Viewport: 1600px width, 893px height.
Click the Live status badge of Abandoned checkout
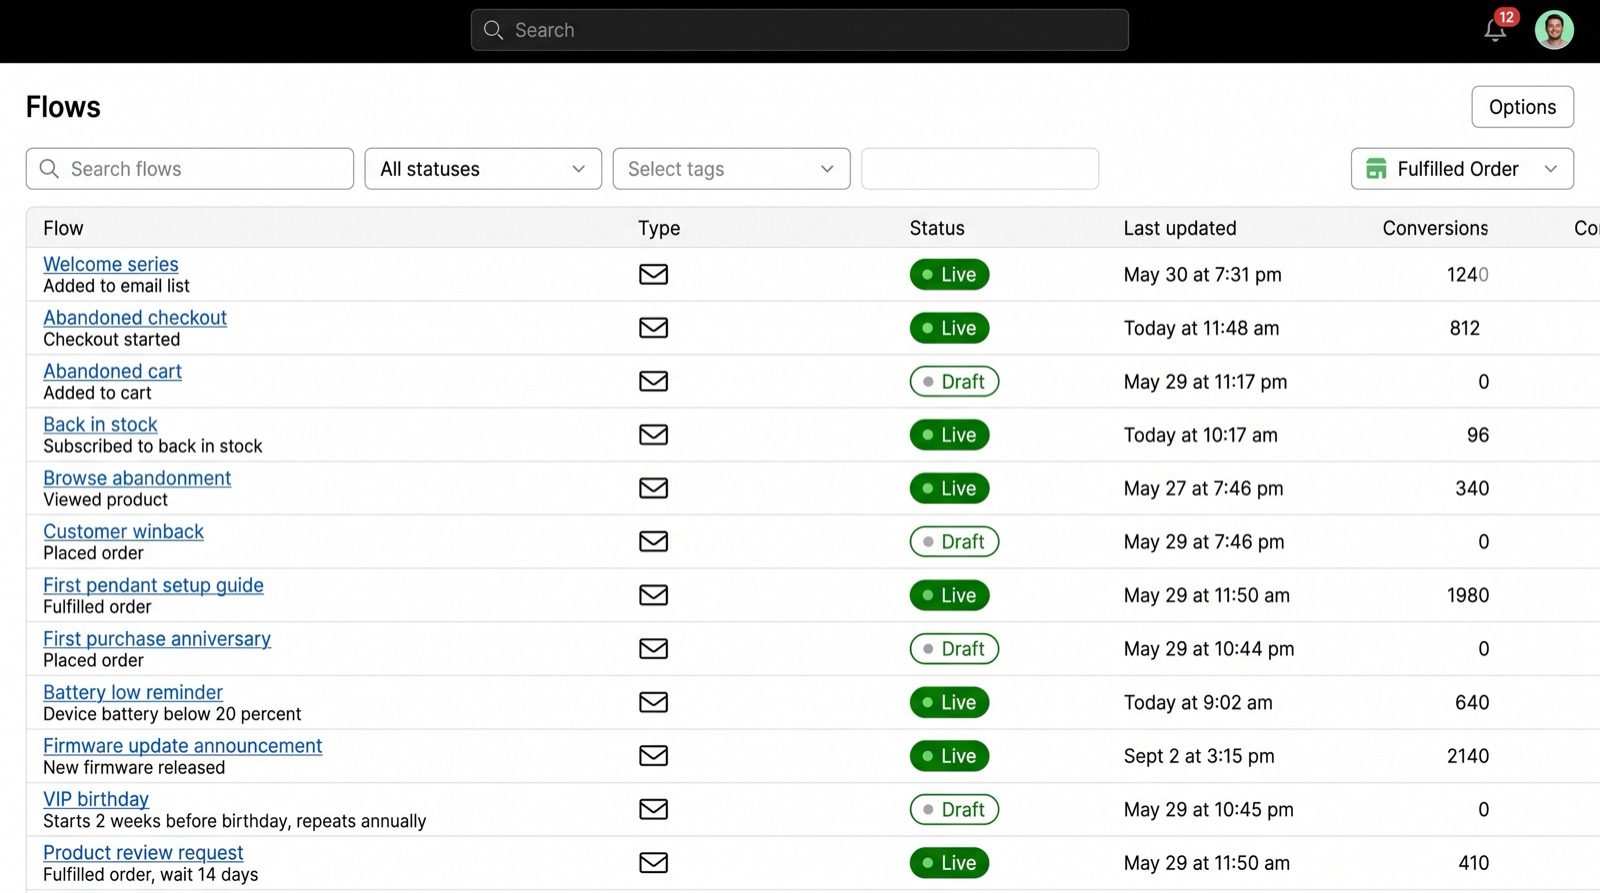point(949,328)
